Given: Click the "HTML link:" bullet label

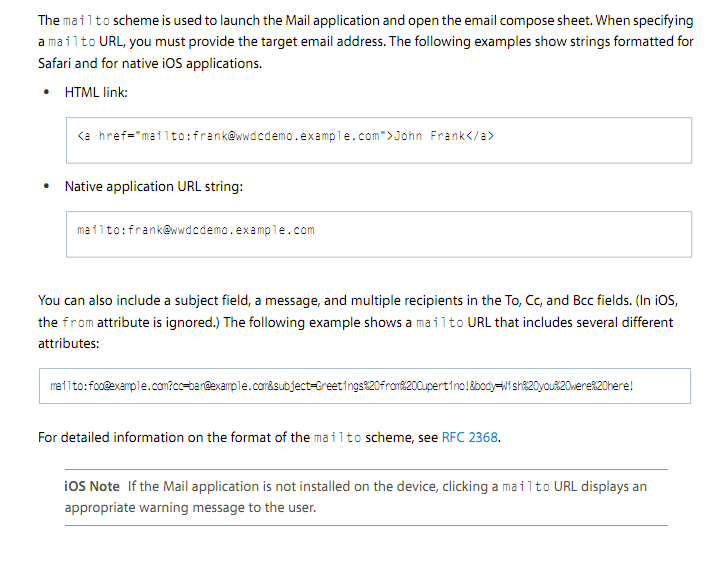Looking at the screenshot, I should [x=96, y=92].
